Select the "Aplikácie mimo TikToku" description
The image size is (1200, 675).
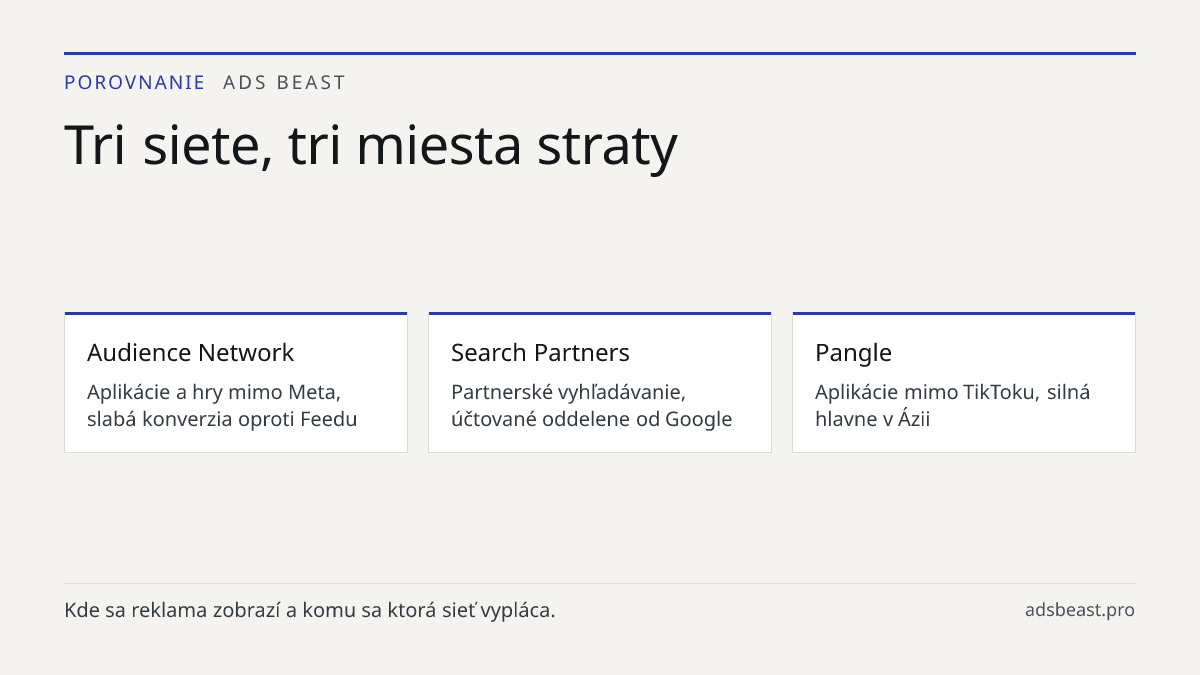(x=953, y=405)
